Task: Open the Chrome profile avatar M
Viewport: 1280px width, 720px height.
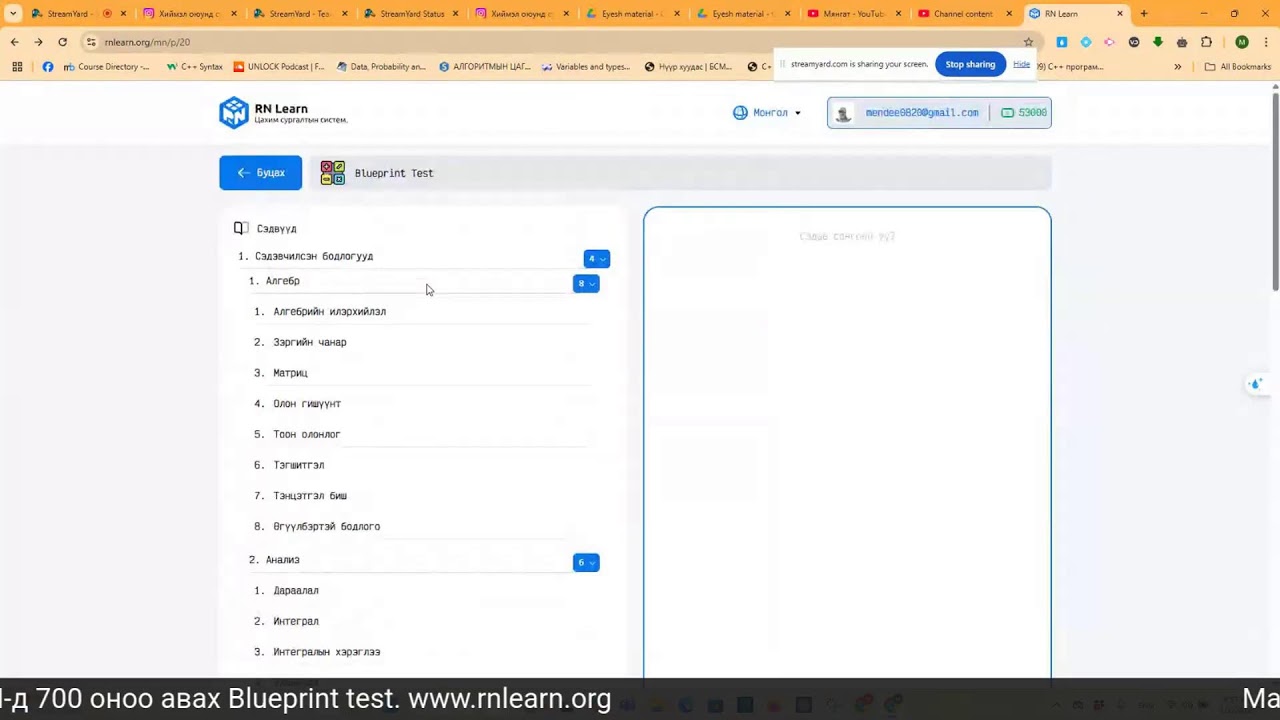Action: coord(1242,42)
